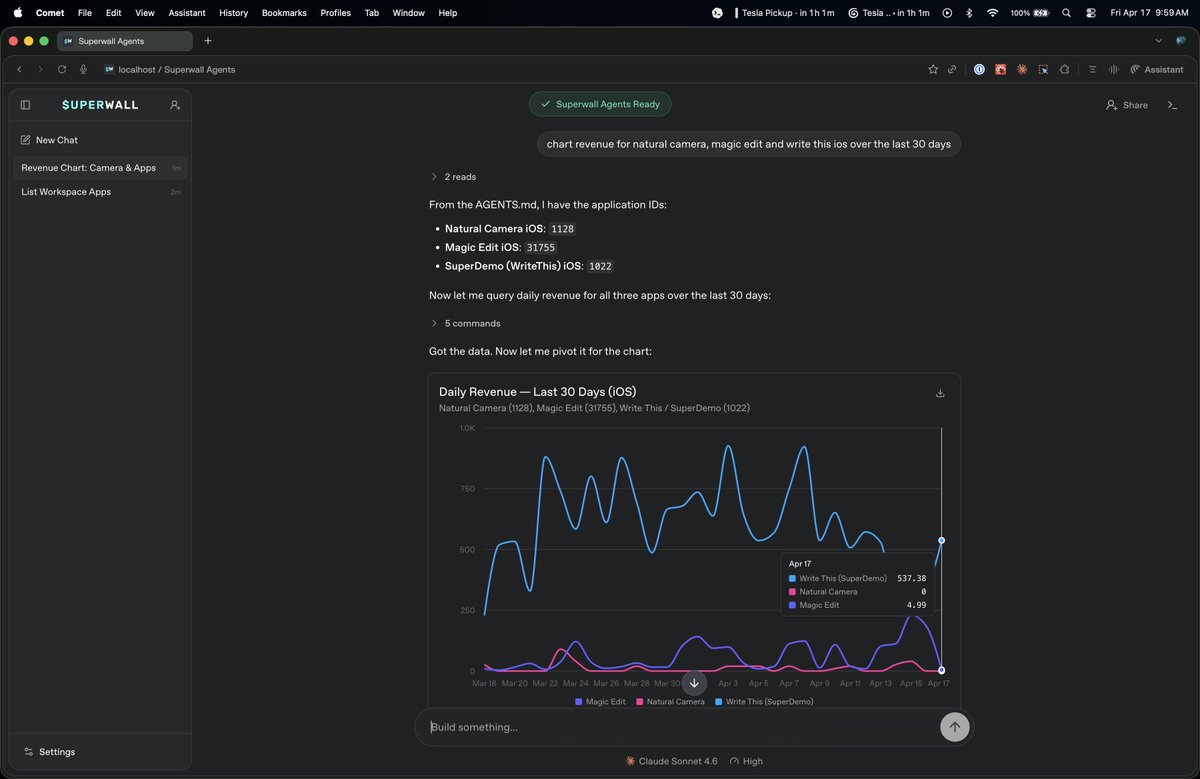Open the Claude Sonnet 4.6 model selector

coord(671,761)
